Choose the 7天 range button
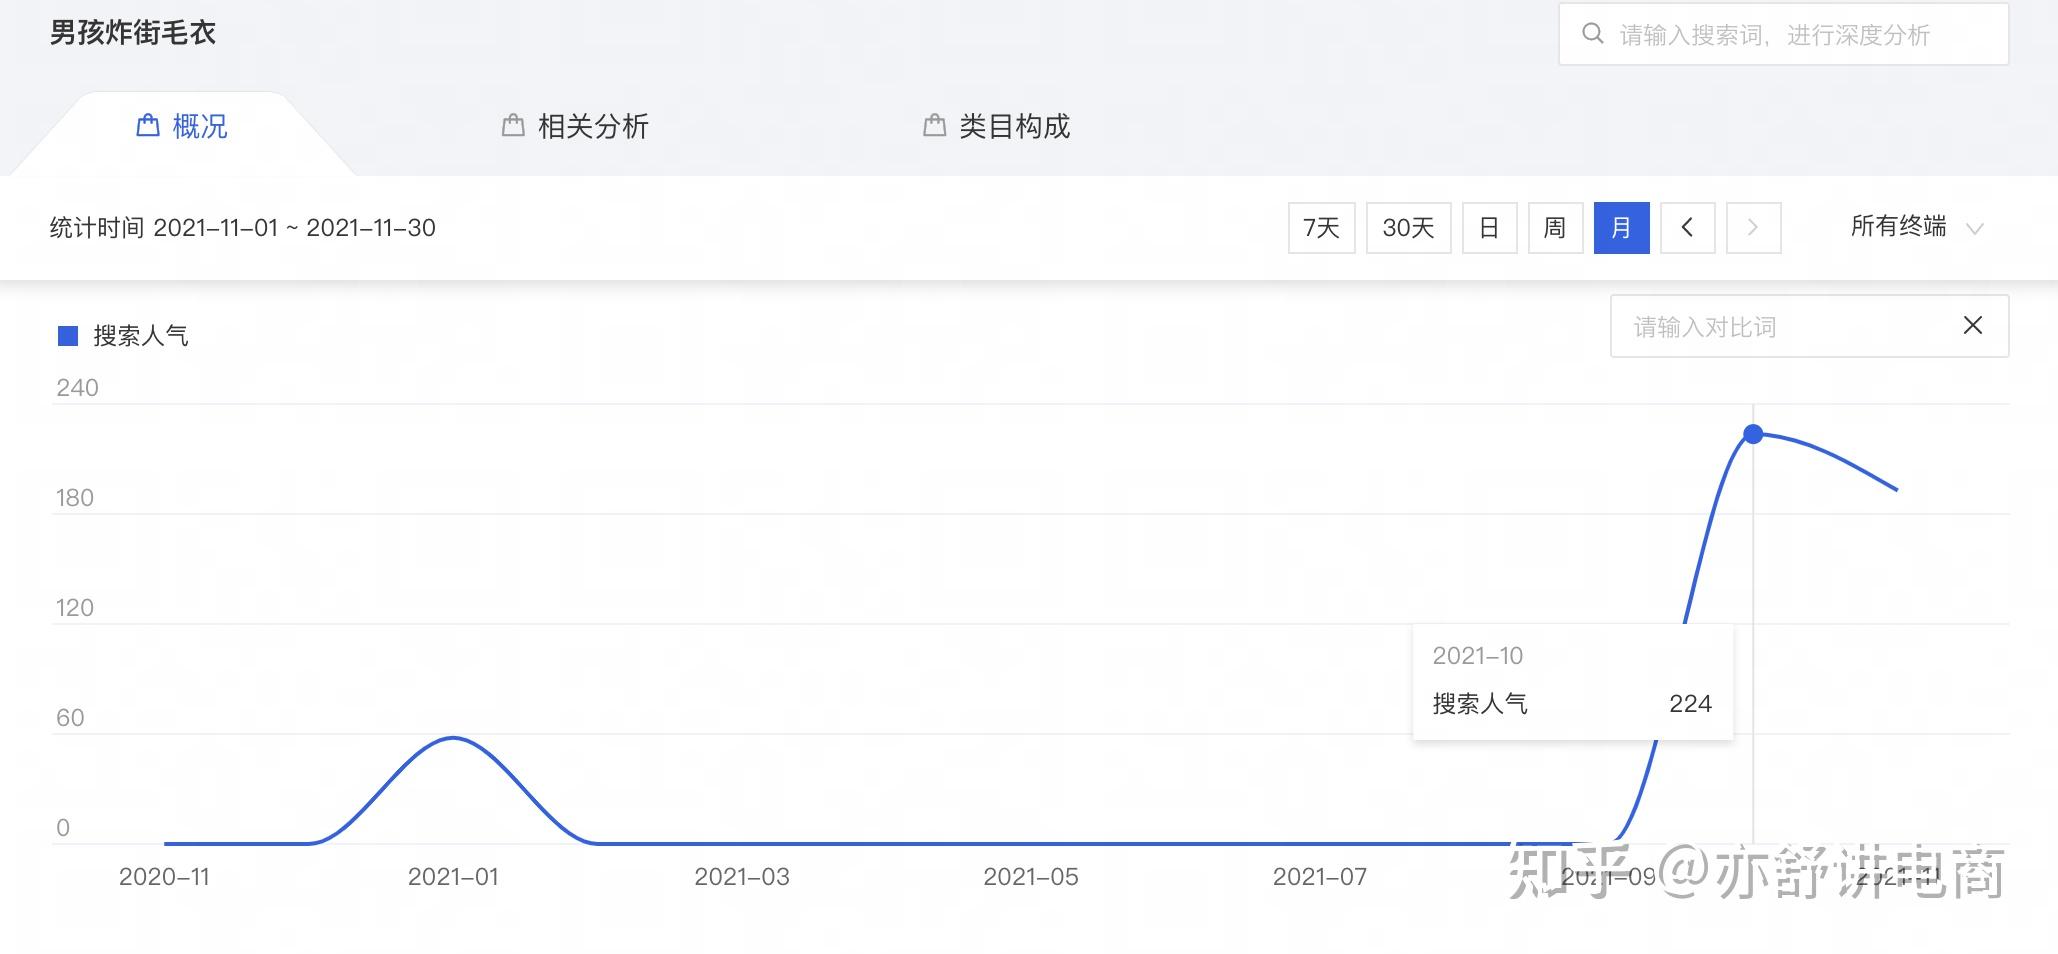The height and width of the screenshot is (954, 2058). [x=1321, y=228]
